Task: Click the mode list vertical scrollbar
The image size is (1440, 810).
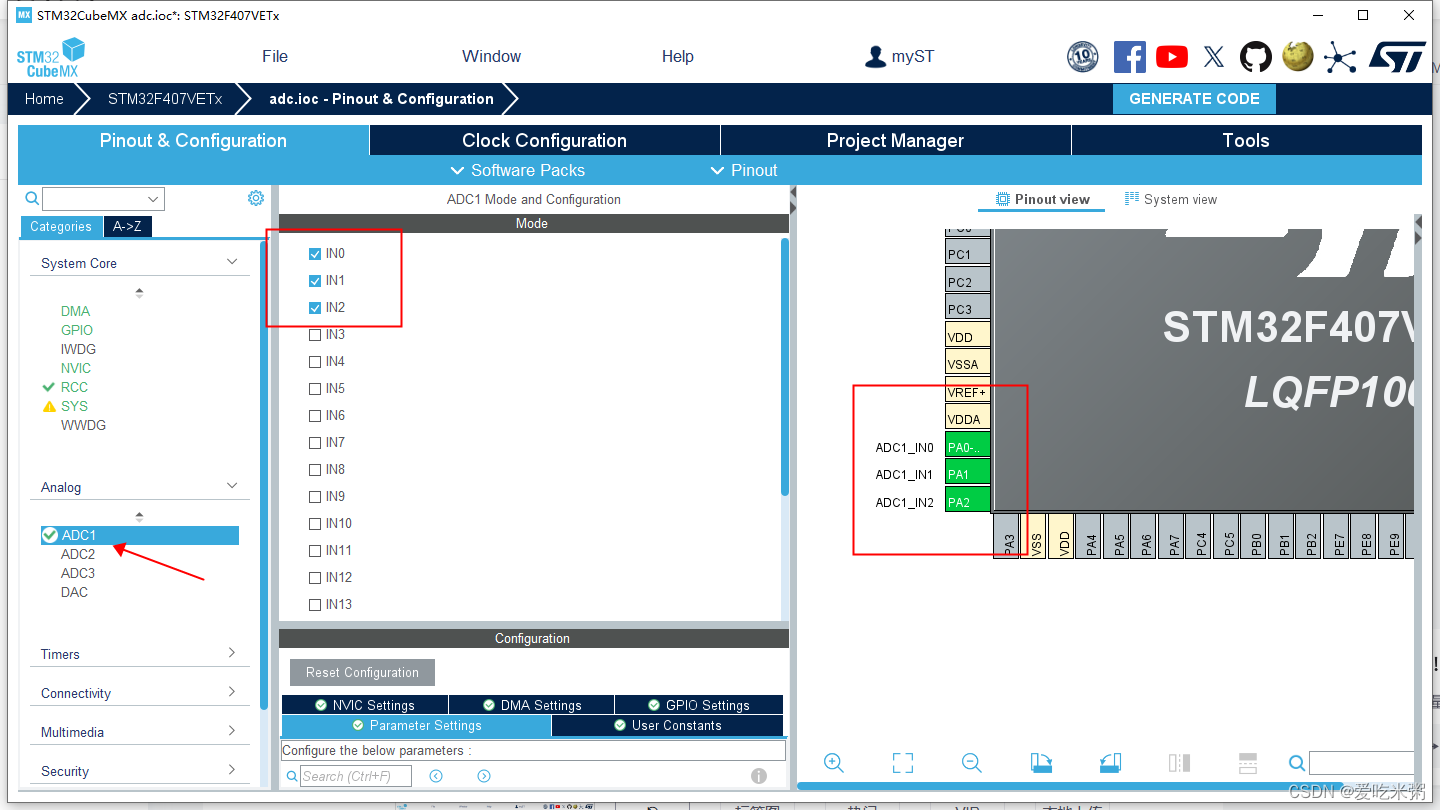Action: [785, 367]
